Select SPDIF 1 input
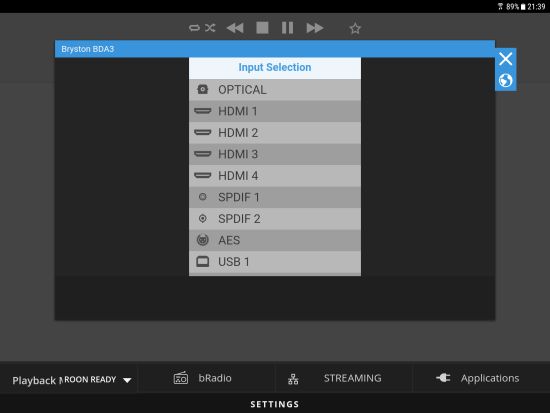 pos(275,197)
